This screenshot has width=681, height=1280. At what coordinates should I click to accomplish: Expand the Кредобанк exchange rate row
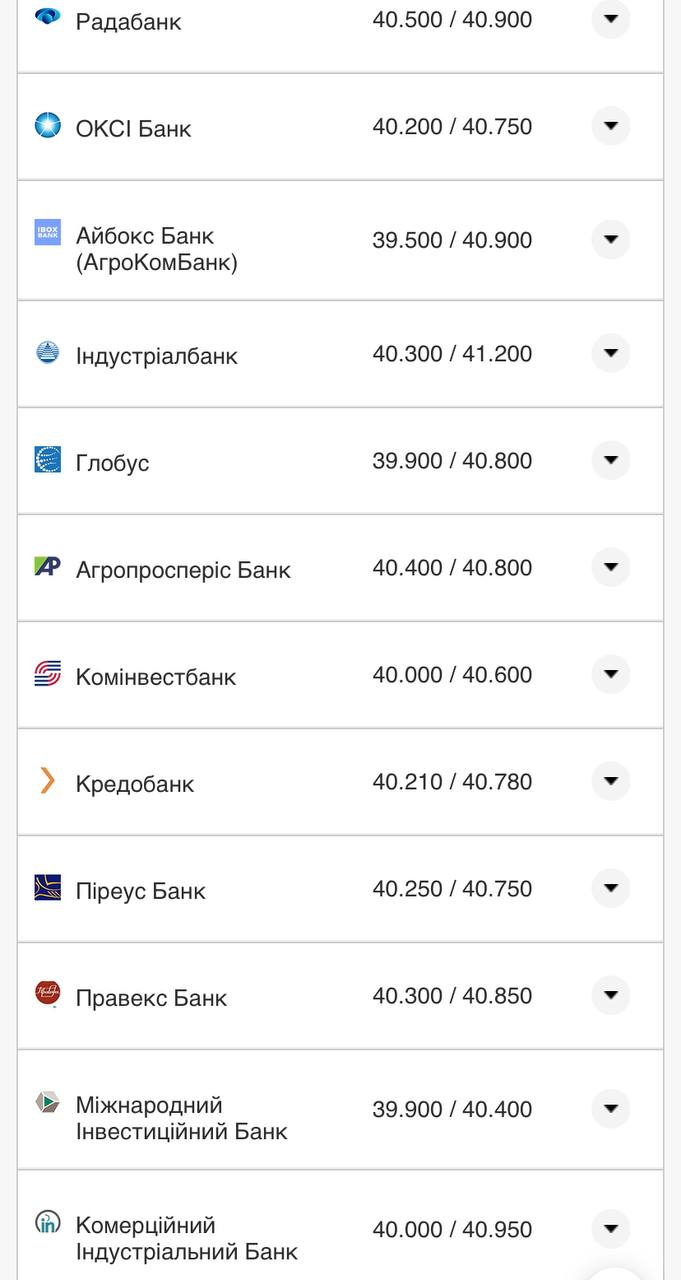click(610, 781)
